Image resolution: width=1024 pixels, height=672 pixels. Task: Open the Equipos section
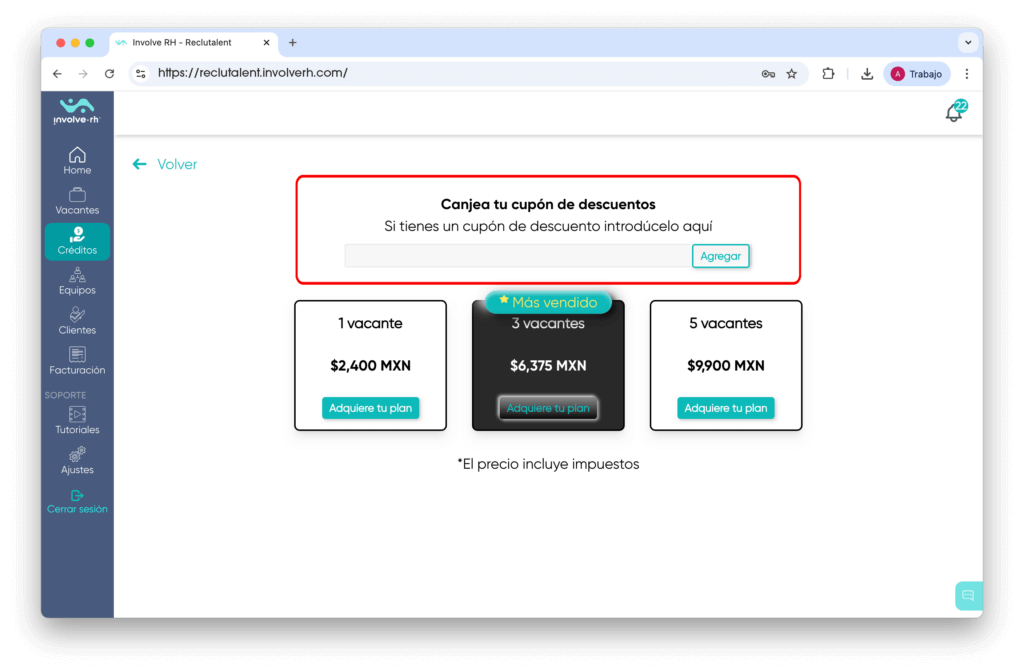[x=77, y=281]
